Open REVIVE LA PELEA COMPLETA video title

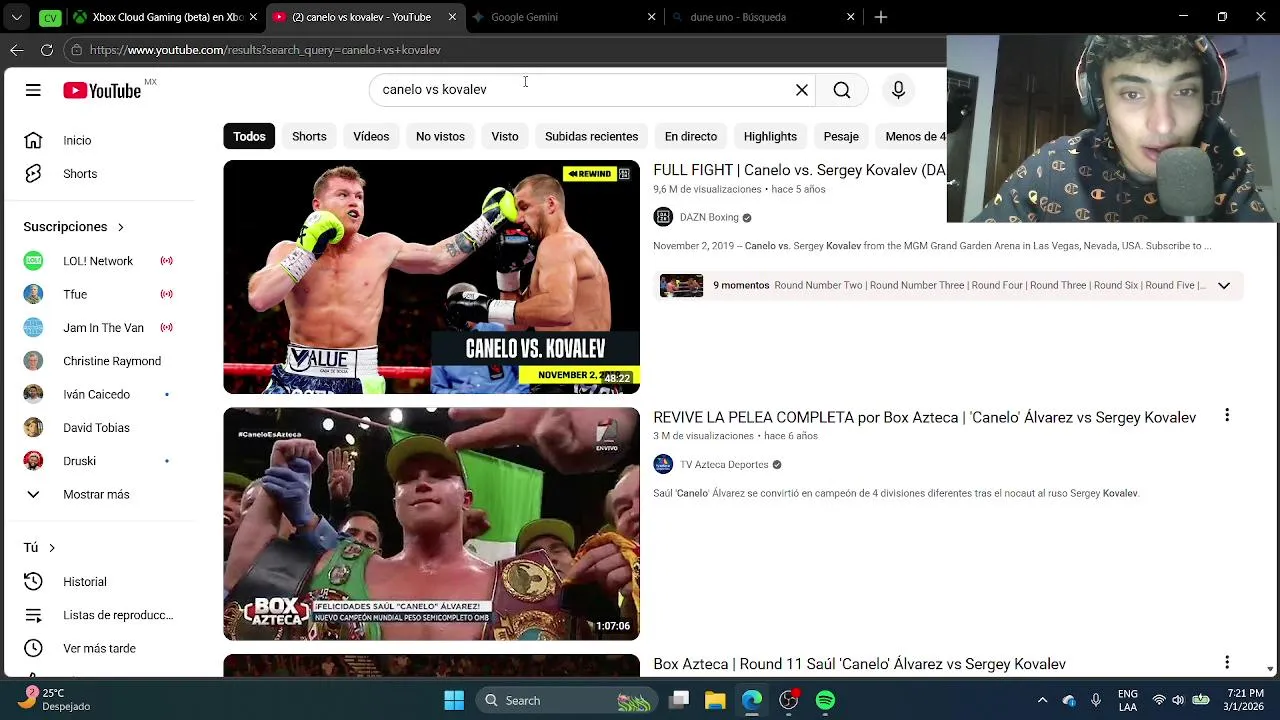coord(924,417)
